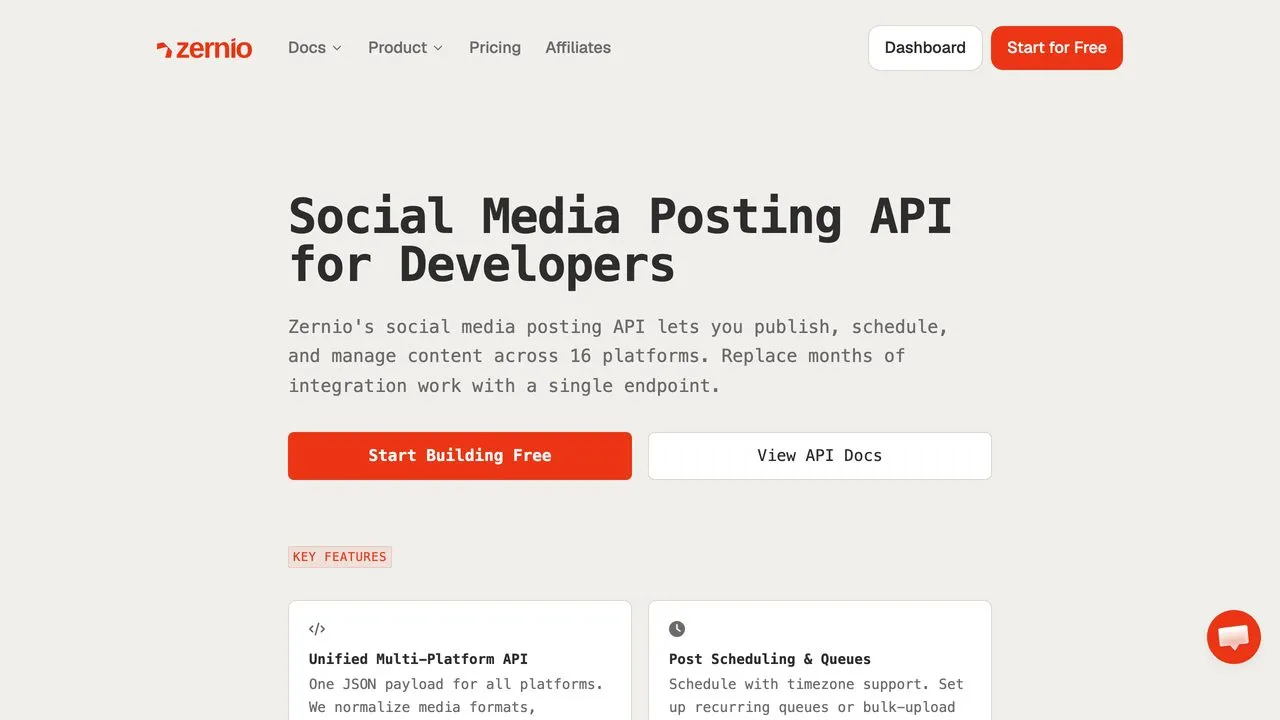1280x720 pixels.
Task: Click the KEY FEATURES label
Action: (x=340, y=557)
